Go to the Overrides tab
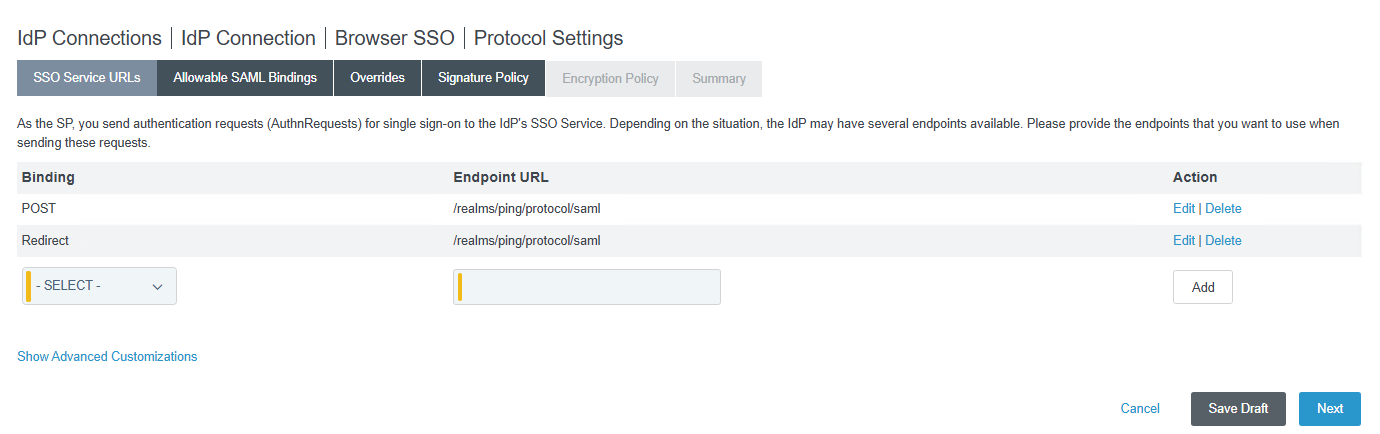 [x=377, y=78]
